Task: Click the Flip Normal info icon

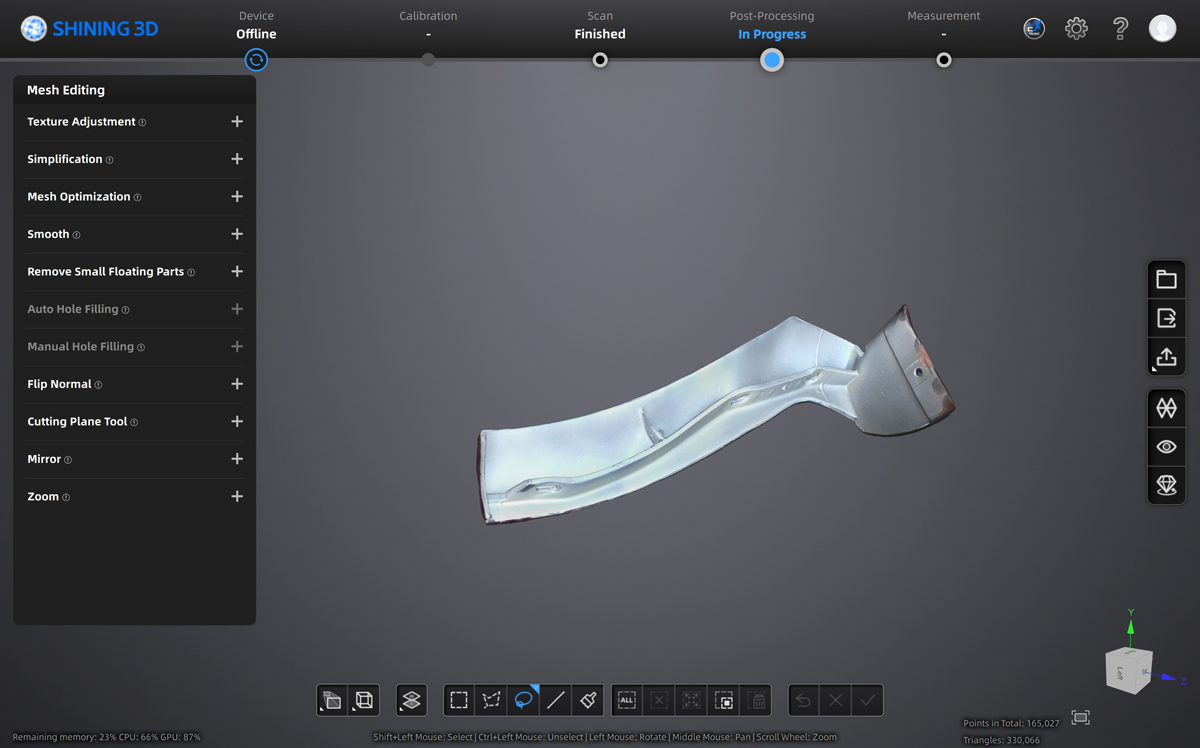Action: [x=98, y=385]
